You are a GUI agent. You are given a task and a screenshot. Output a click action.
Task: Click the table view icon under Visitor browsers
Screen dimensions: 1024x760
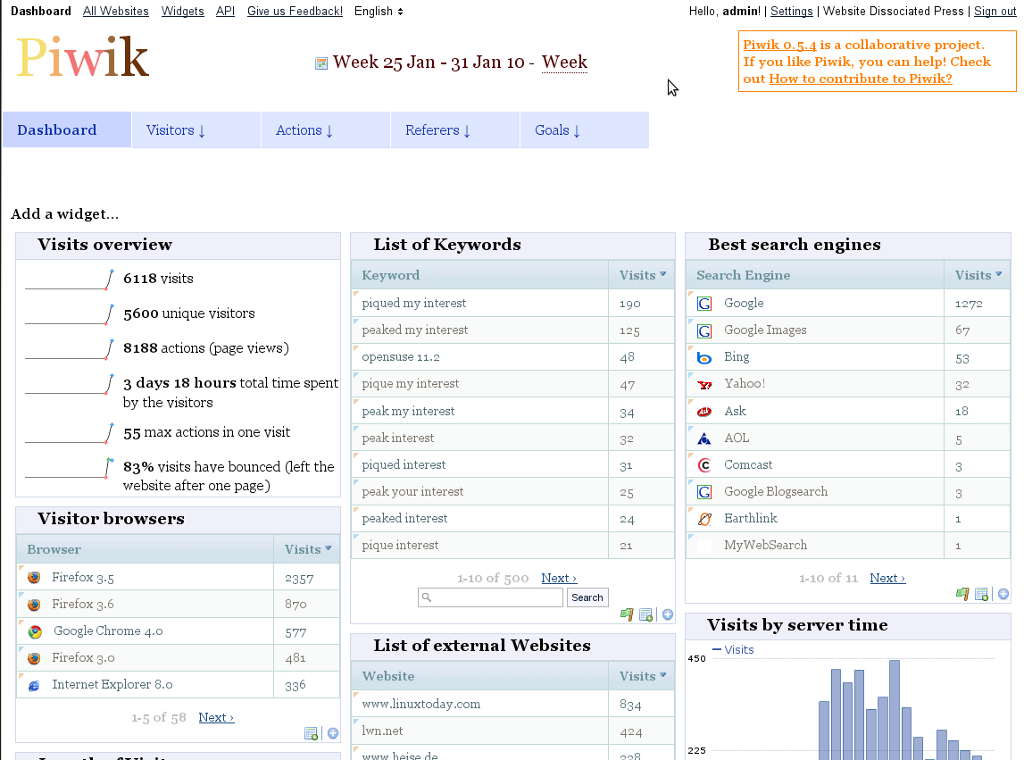click(311, 733)
